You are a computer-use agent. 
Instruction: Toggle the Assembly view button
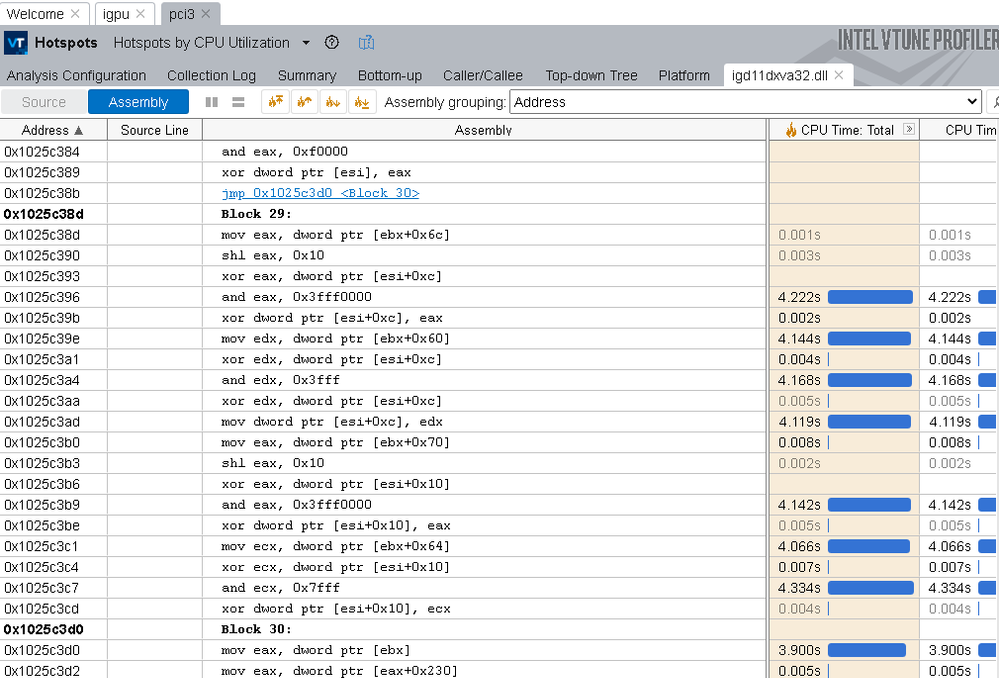138,102
